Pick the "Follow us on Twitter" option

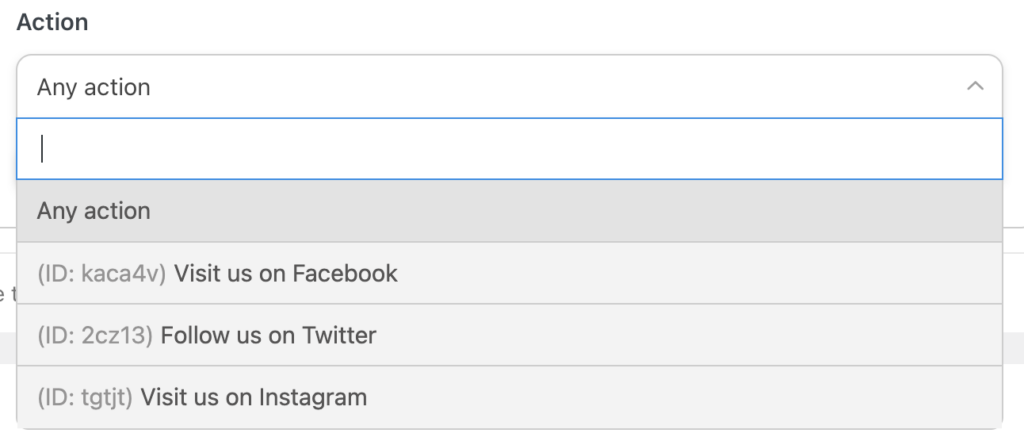coord(268,335)
